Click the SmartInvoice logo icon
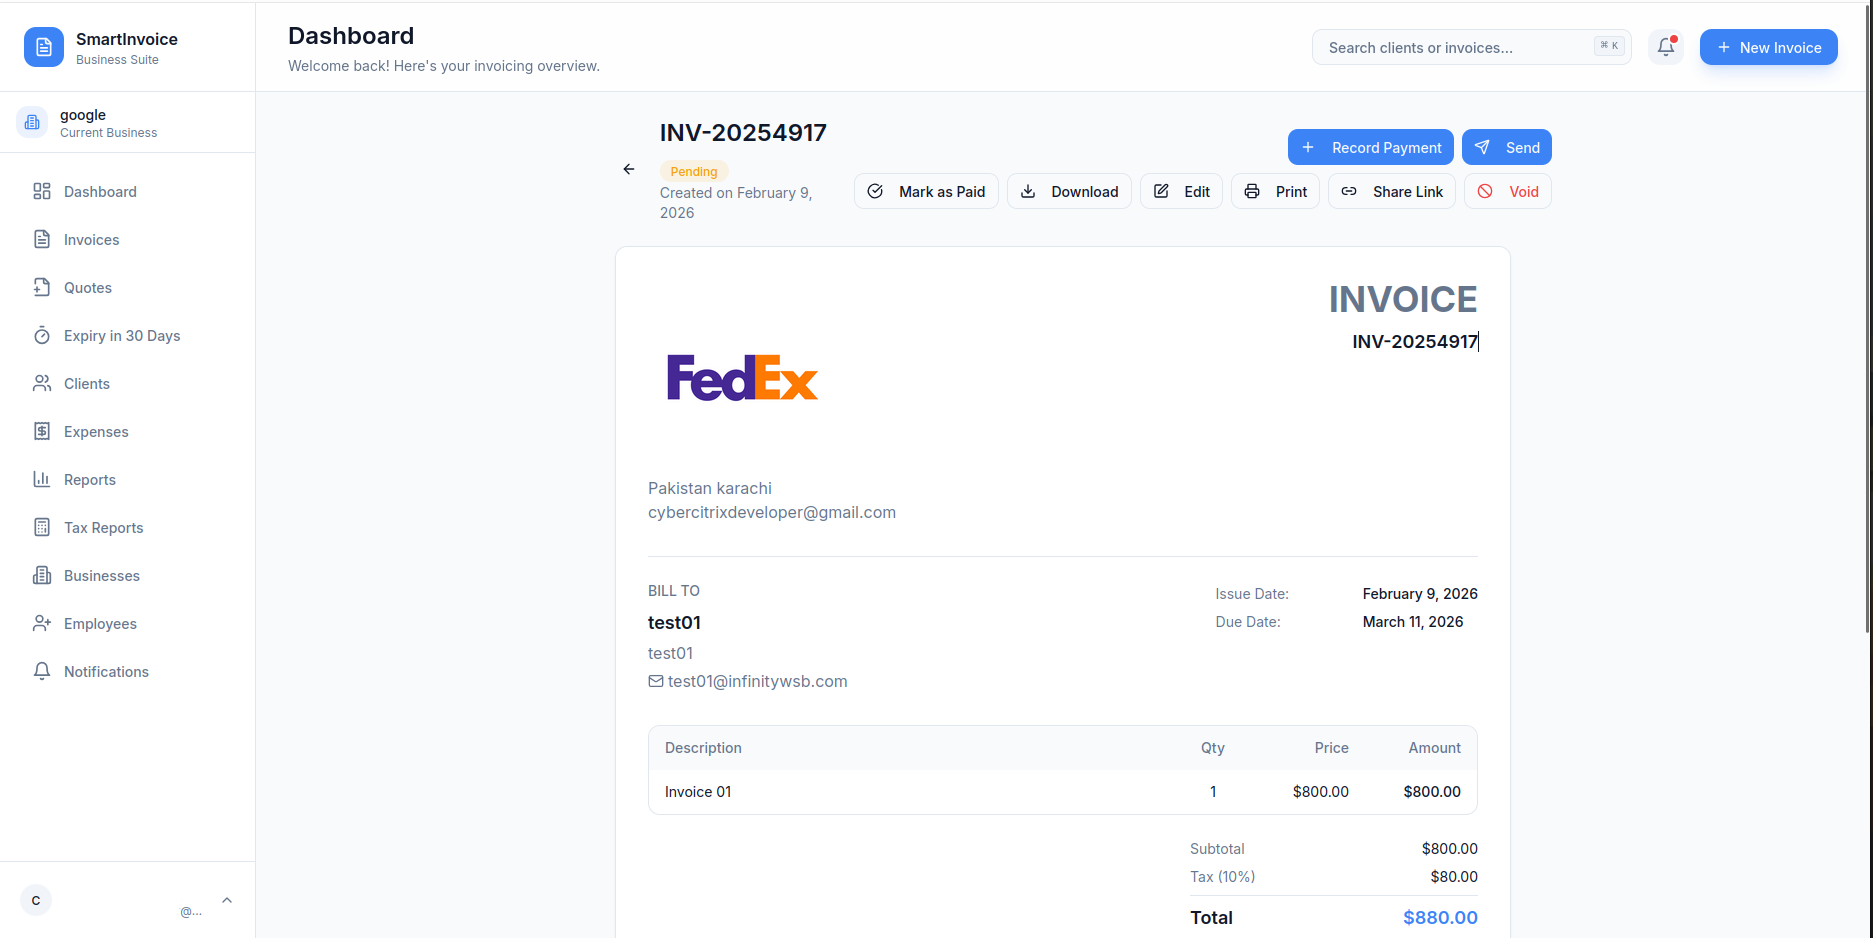This screenshot has height=938, width=1873. pos(43,47)
